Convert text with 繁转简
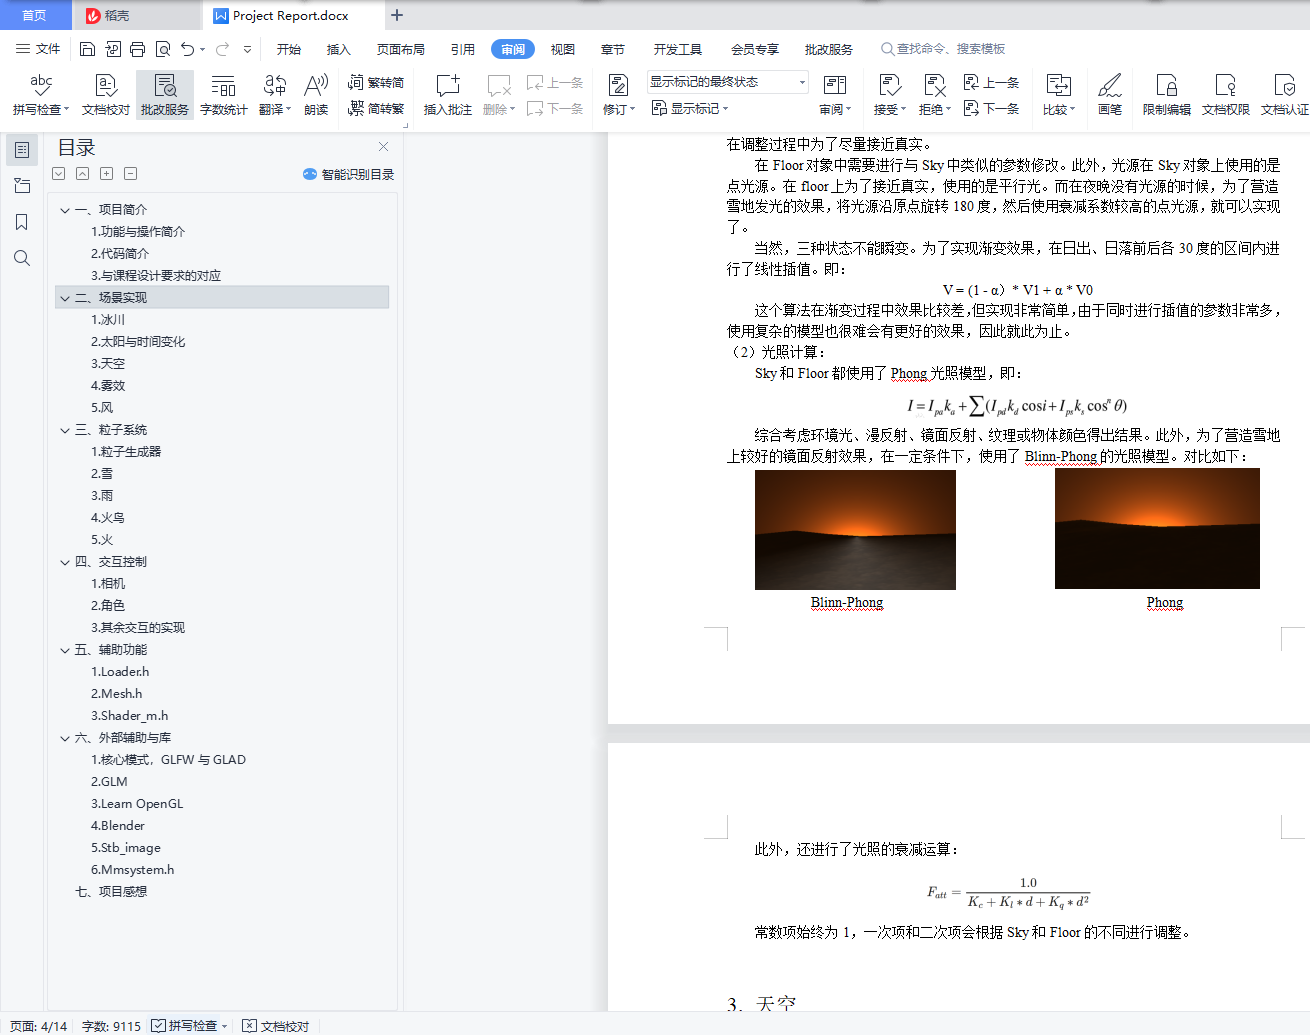Viewport: 1310px width, 1035px height. pos(376,83)
